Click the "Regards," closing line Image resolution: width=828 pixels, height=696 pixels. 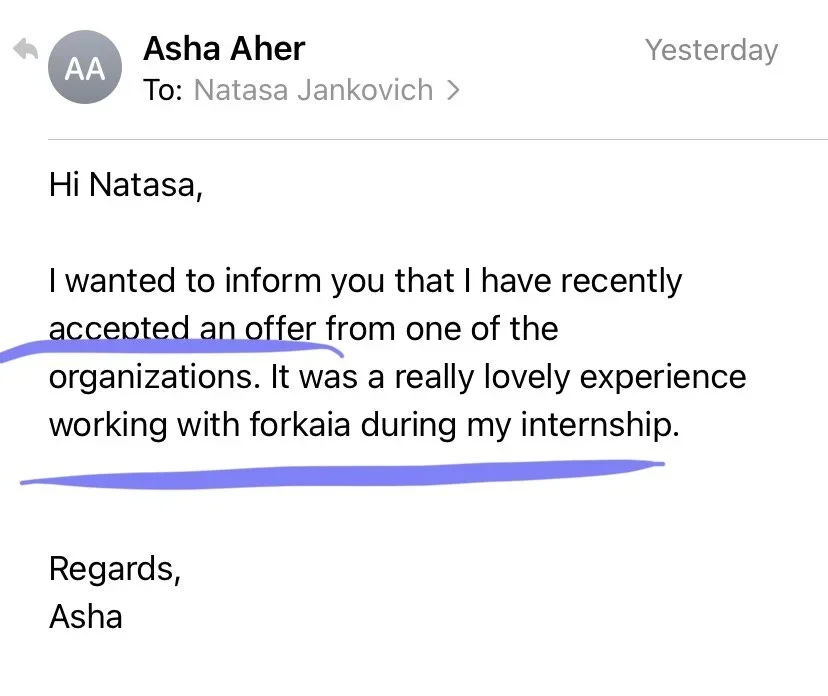tap(115, 569)
